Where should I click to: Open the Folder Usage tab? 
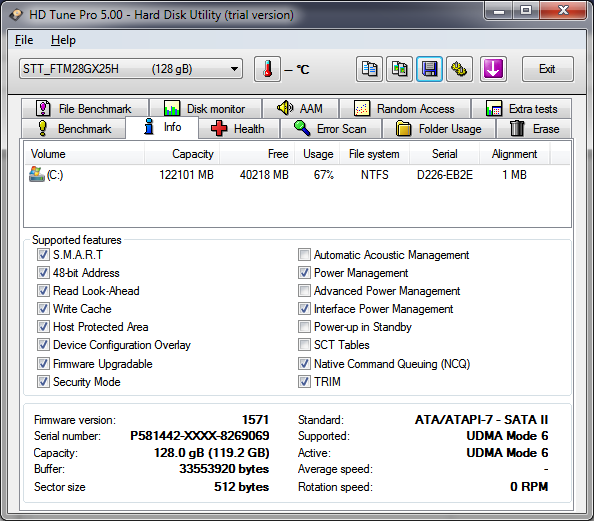pyautogui.click(x=439, y=129)
